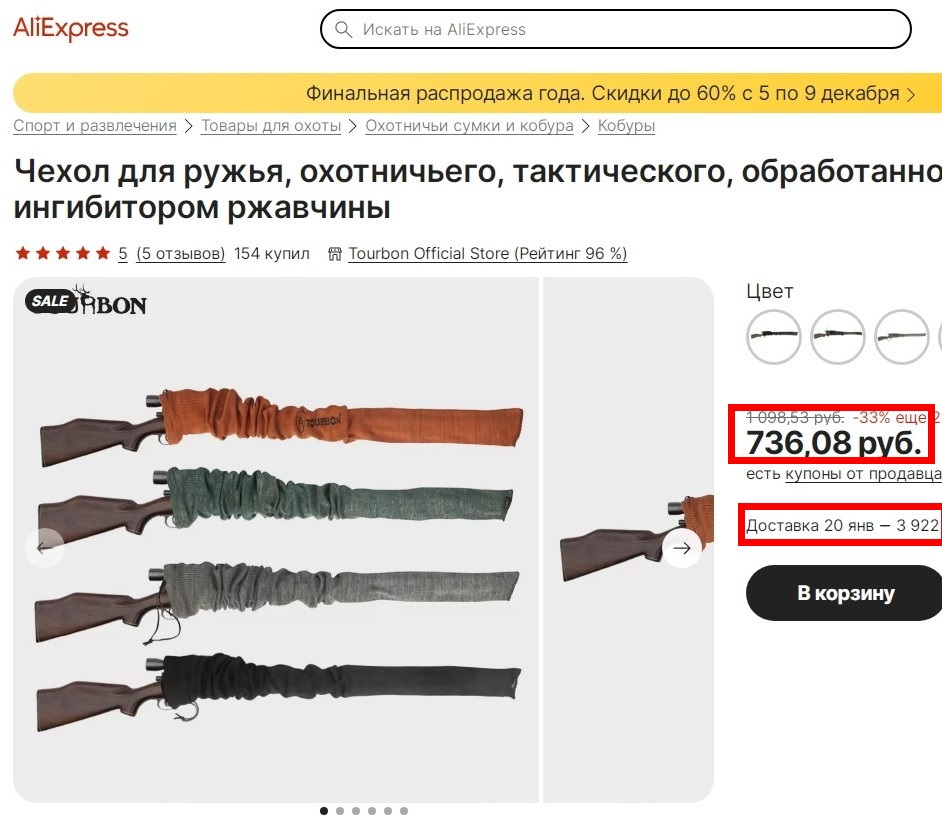Open the "Кобуры" breadcrumb category
942x828 pixels.
point(626,126)
